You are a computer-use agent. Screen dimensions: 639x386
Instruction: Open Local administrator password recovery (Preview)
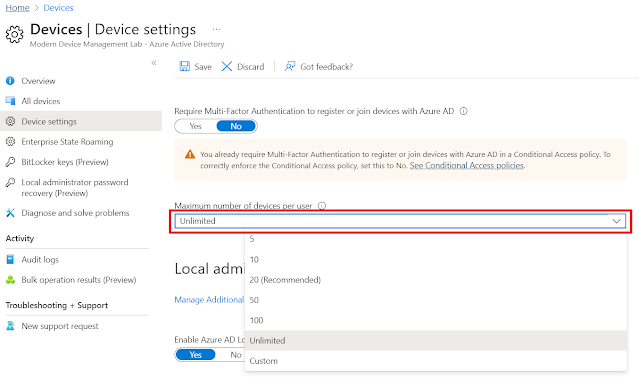(x=75, y=187)
